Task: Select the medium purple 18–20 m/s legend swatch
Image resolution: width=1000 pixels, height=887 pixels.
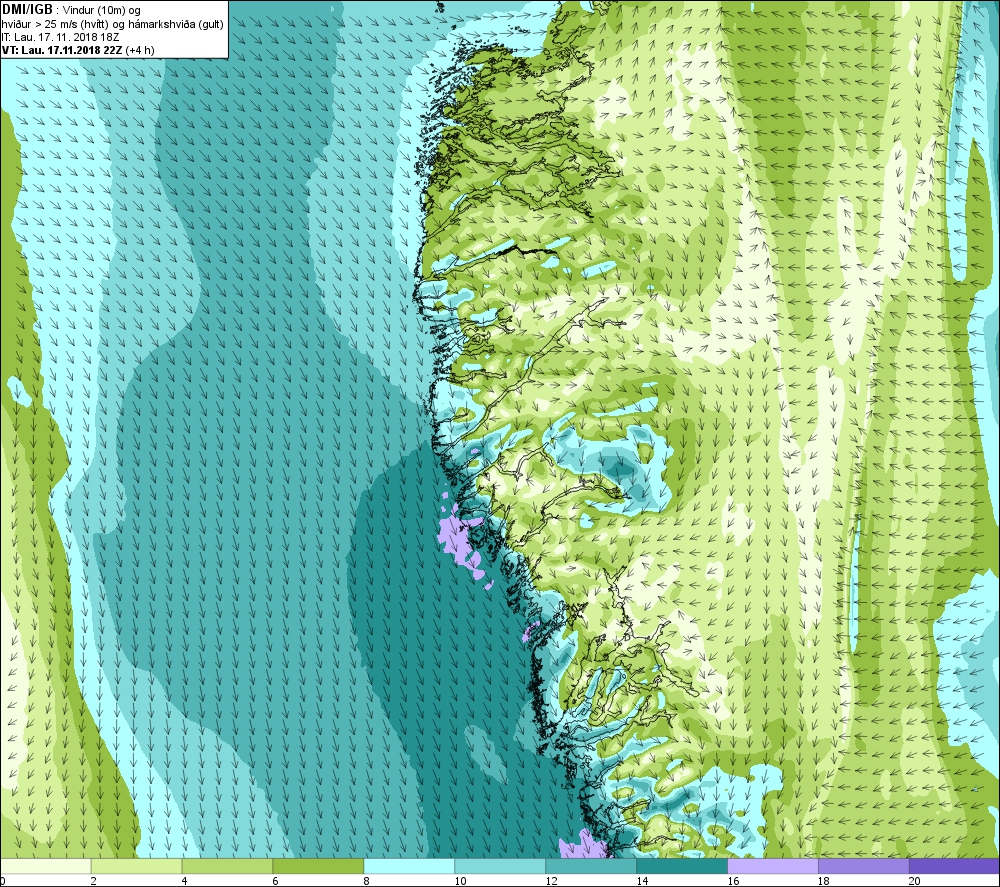Action: pos(864,866)
